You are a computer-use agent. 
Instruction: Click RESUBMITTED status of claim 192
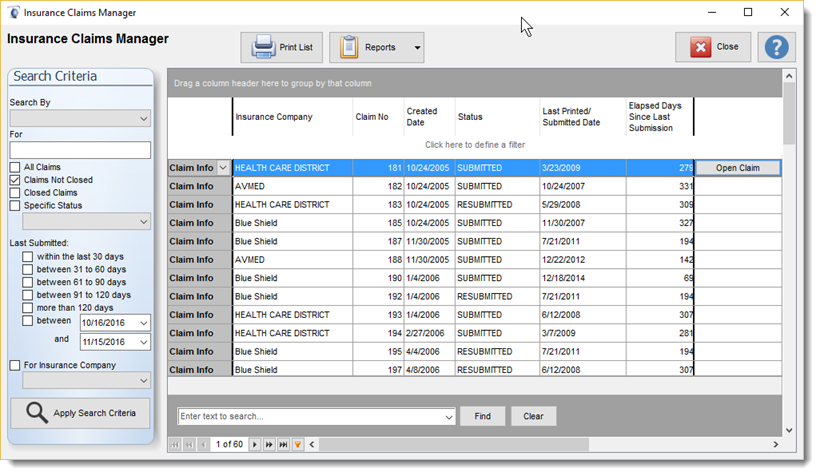point(497,296)
